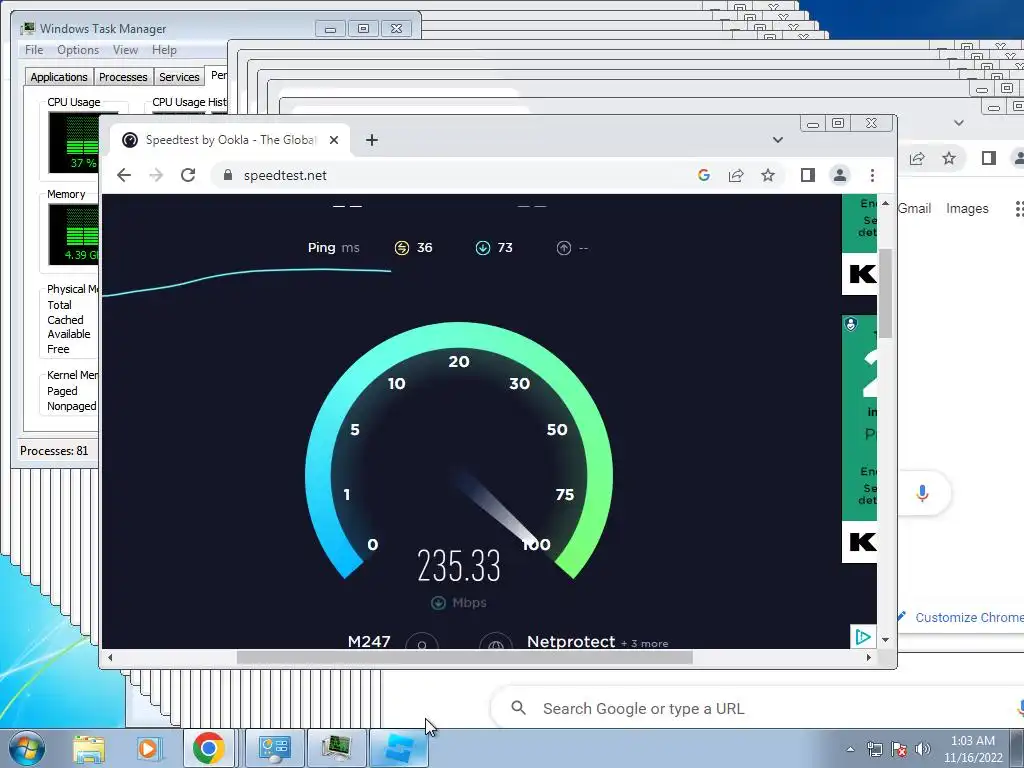Go back in the Speedtest browser window
1024x768 pixels.
pyautogui.click(x=124, y=175)
